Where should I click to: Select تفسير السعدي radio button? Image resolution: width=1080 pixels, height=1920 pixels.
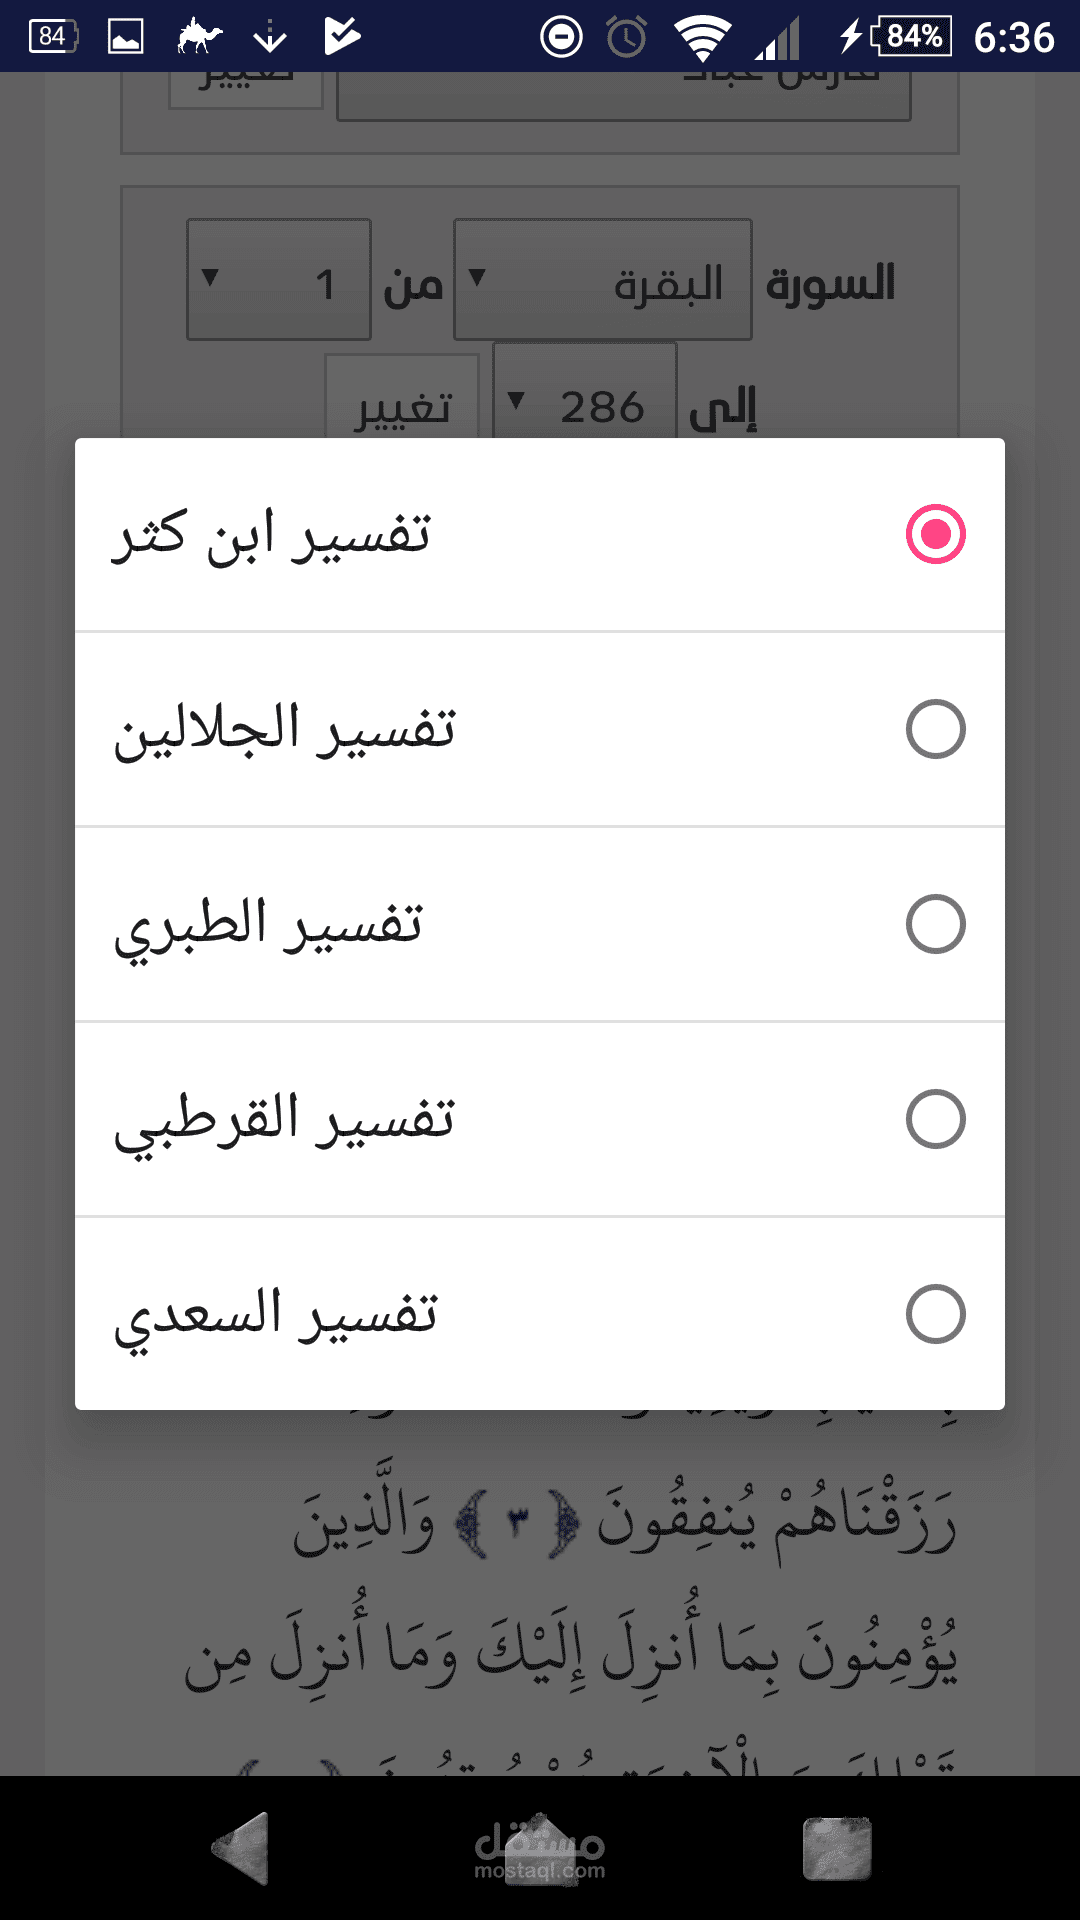(935, 1314)
